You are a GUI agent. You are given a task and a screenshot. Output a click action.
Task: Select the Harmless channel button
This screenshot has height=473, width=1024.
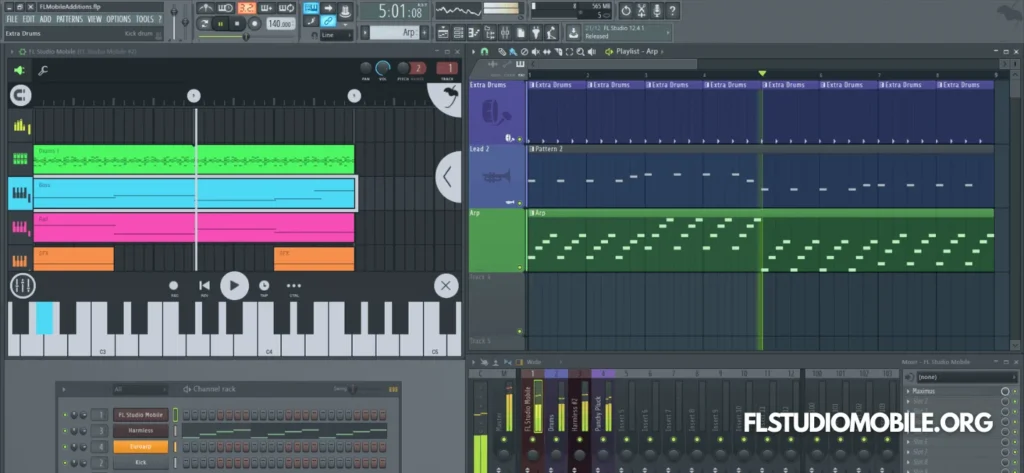tap(140, 431)
